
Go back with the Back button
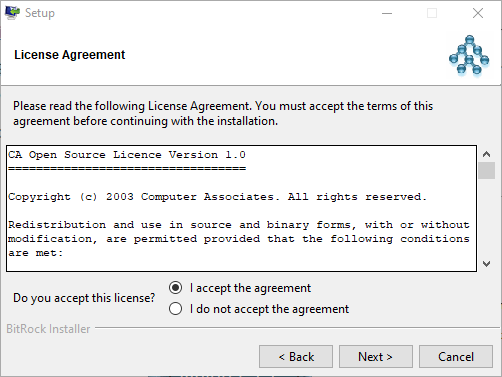296,357
